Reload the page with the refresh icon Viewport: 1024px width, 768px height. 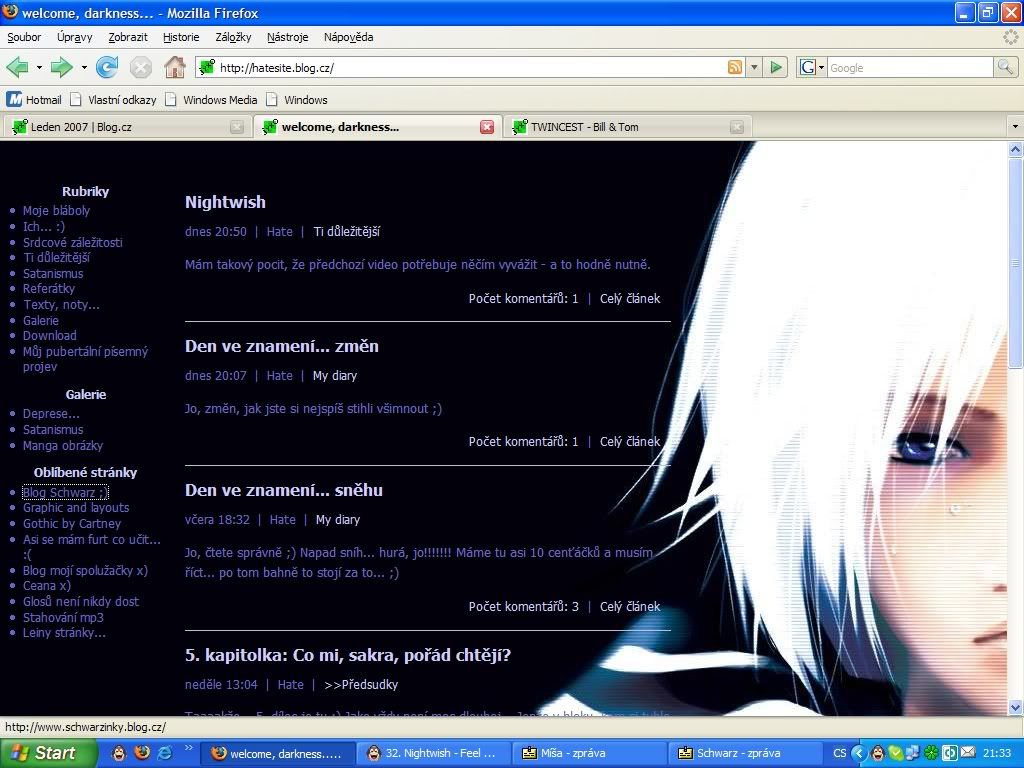point(107,67)
